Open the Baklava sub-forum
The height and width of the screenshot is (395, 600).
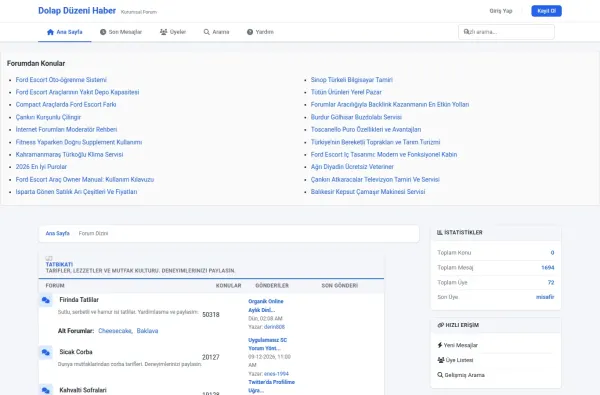[x=147, y=331]
